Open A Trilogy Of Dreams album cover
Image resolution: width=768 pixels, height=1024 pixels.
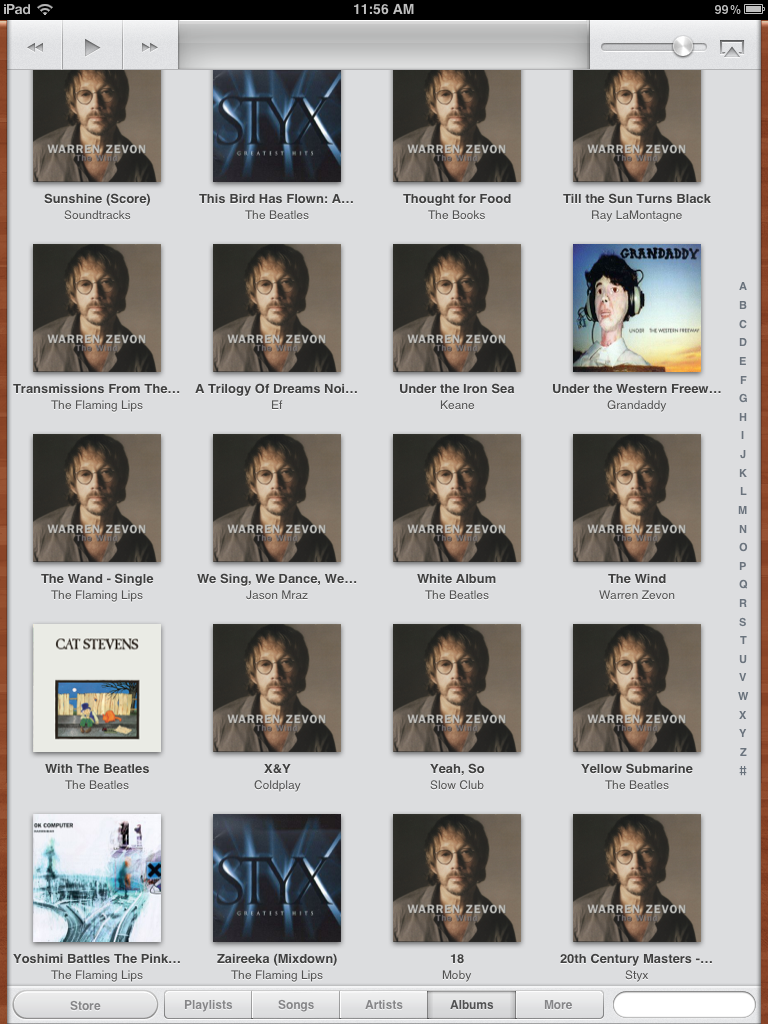pos(277,308)
